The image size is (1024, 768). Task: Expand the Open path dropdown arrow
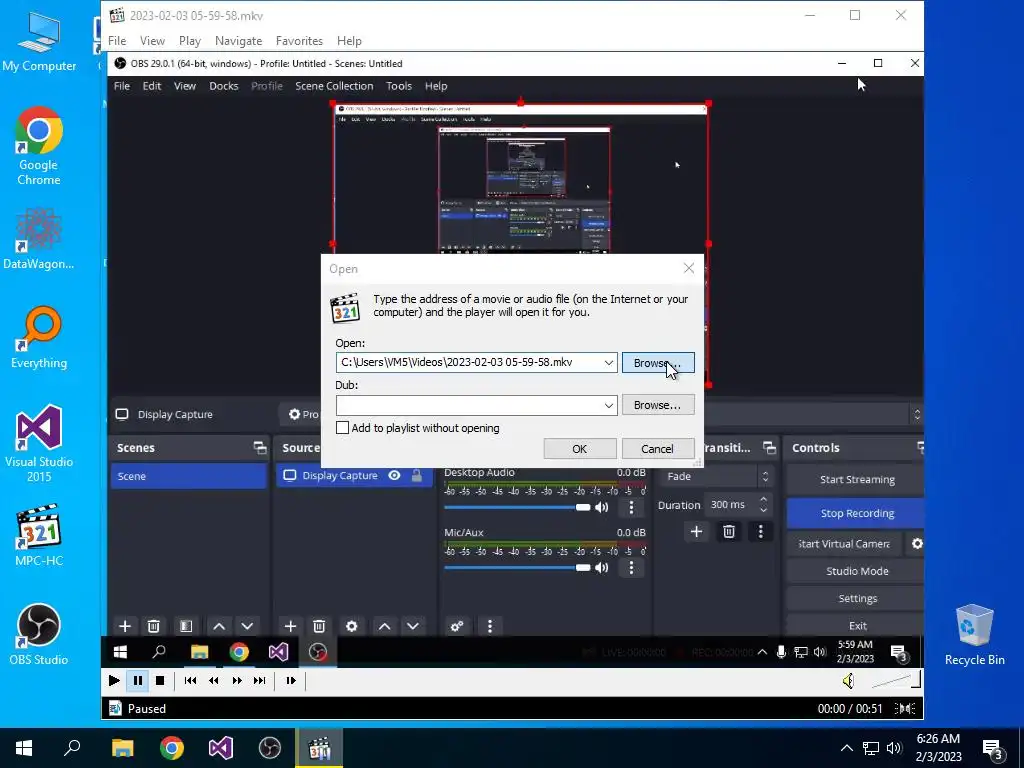click(608, 363)
